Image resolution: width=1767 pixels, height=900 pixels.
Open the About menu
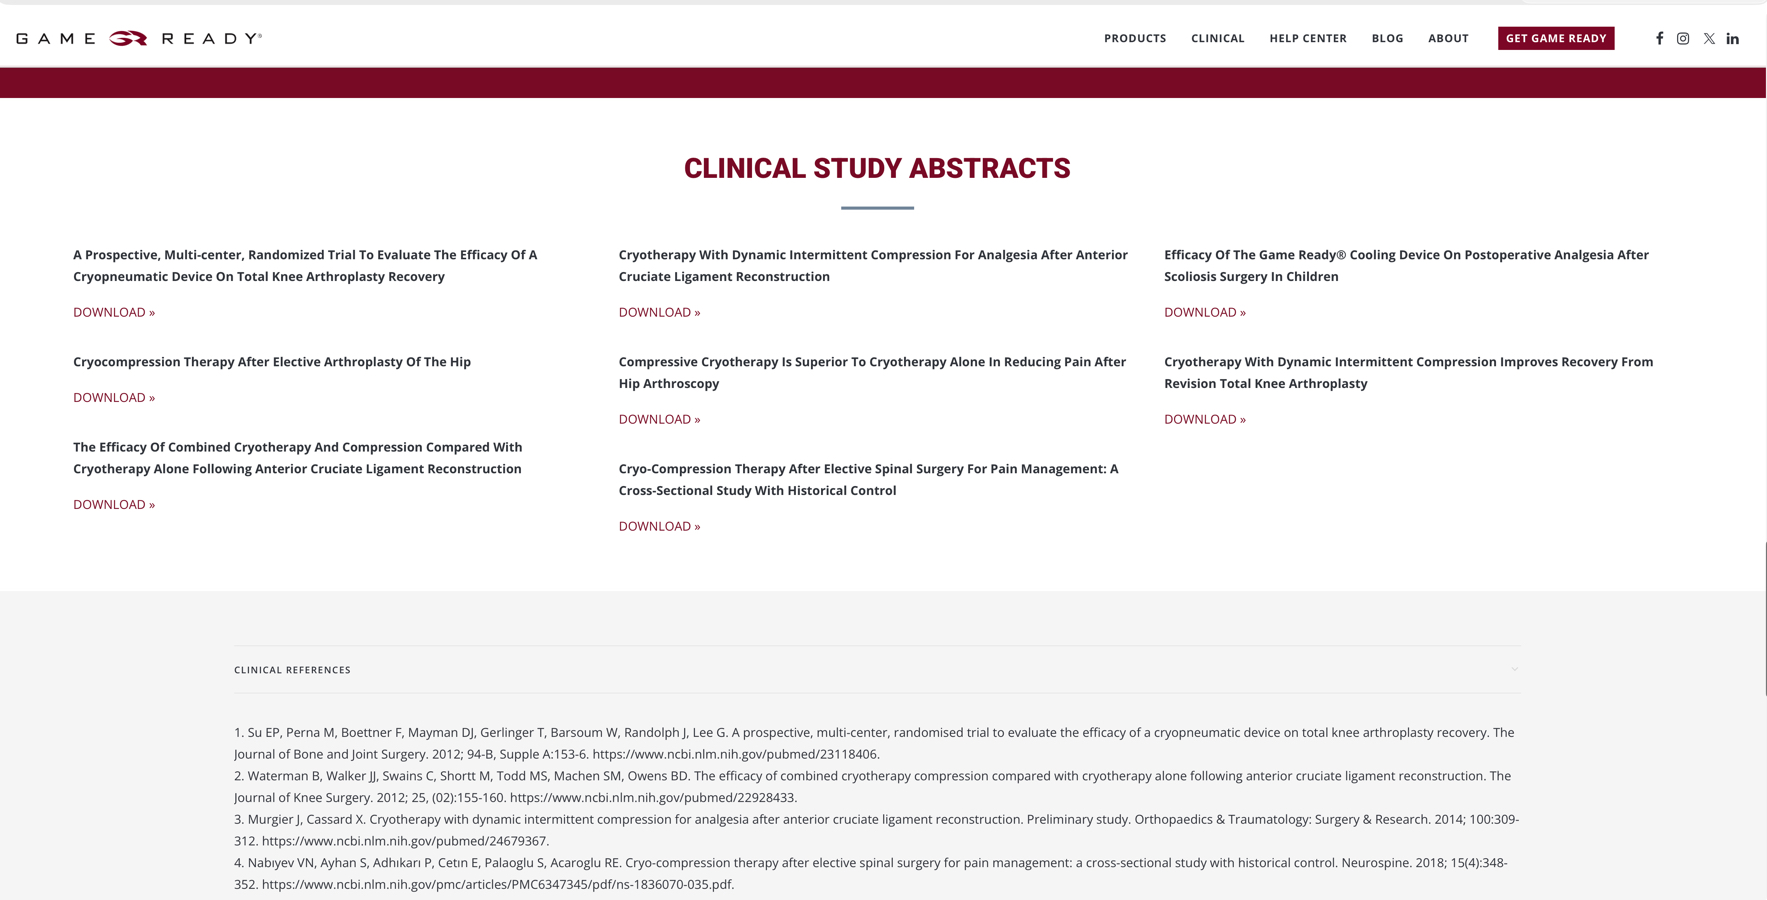click(x=1448, y=38)
